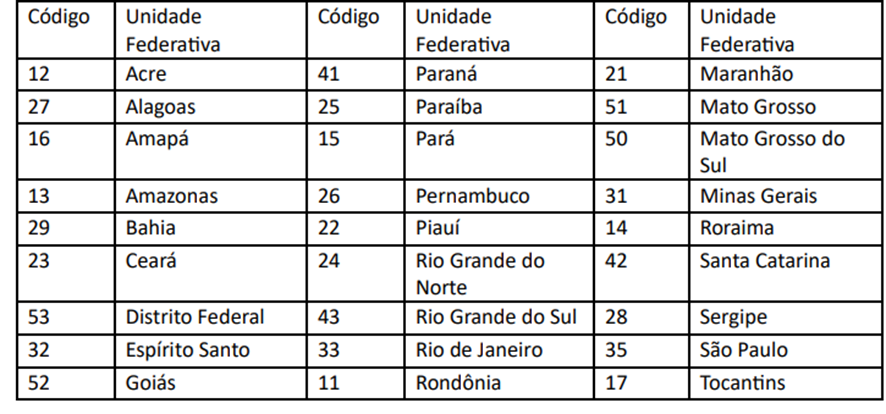Click code 35 for São Paulo
Viewport: 886px width, 414px height.
tap(642, 350)
